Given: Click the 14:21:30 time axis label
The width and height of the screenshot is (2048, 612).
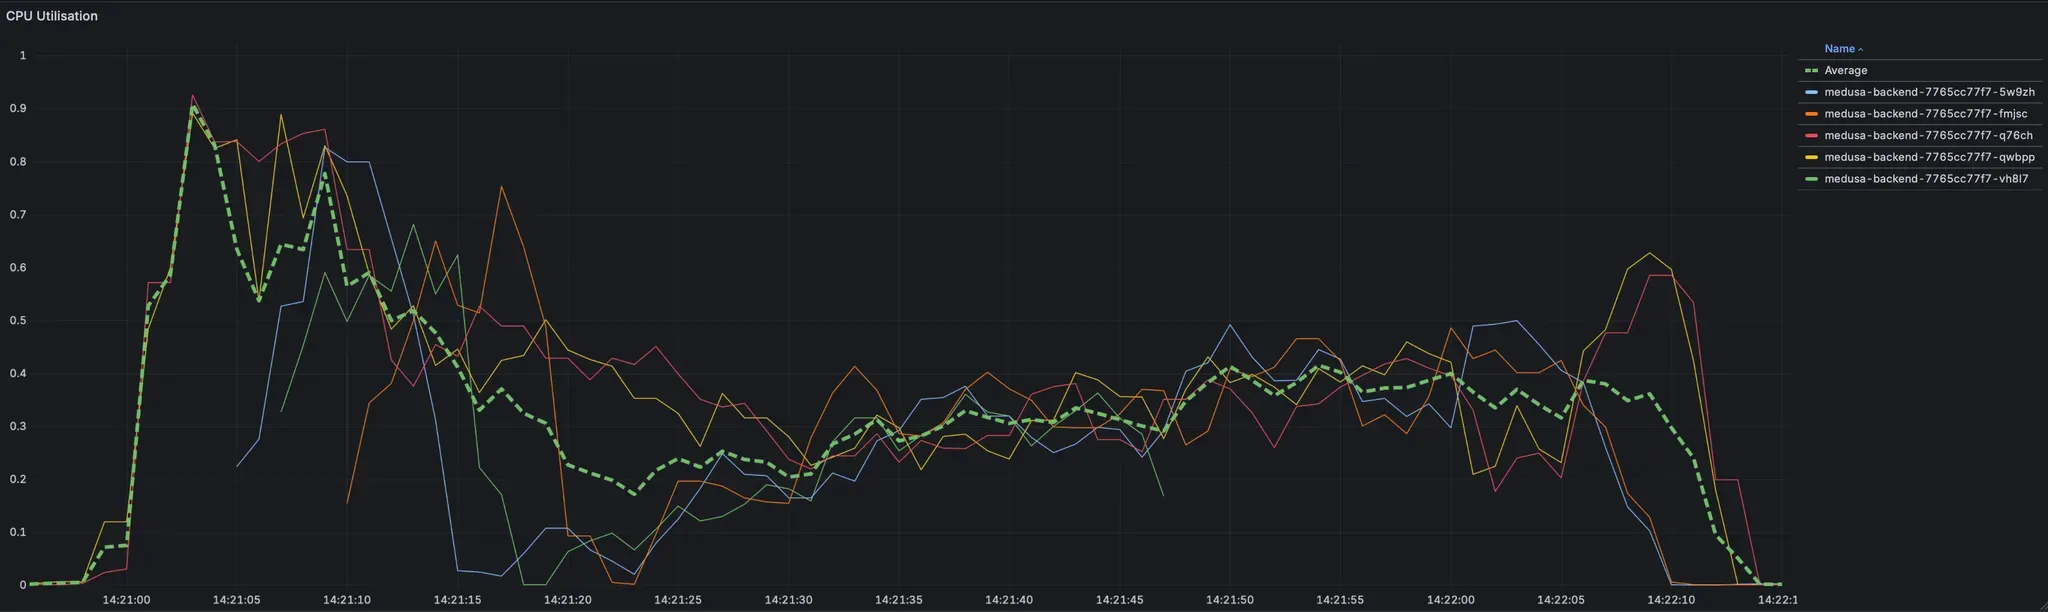Looking at the screenshot, I should click(788, 600).
